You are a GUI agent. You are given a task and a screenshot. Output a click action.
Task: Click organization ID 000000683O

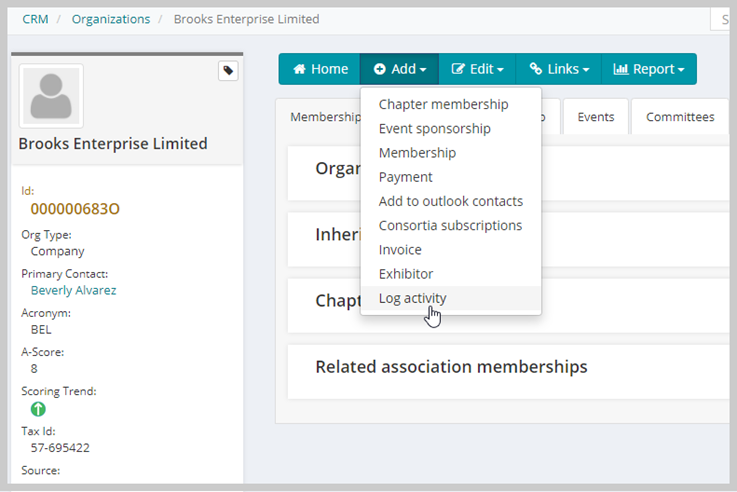pyautogui.click(x=75, y=209)
